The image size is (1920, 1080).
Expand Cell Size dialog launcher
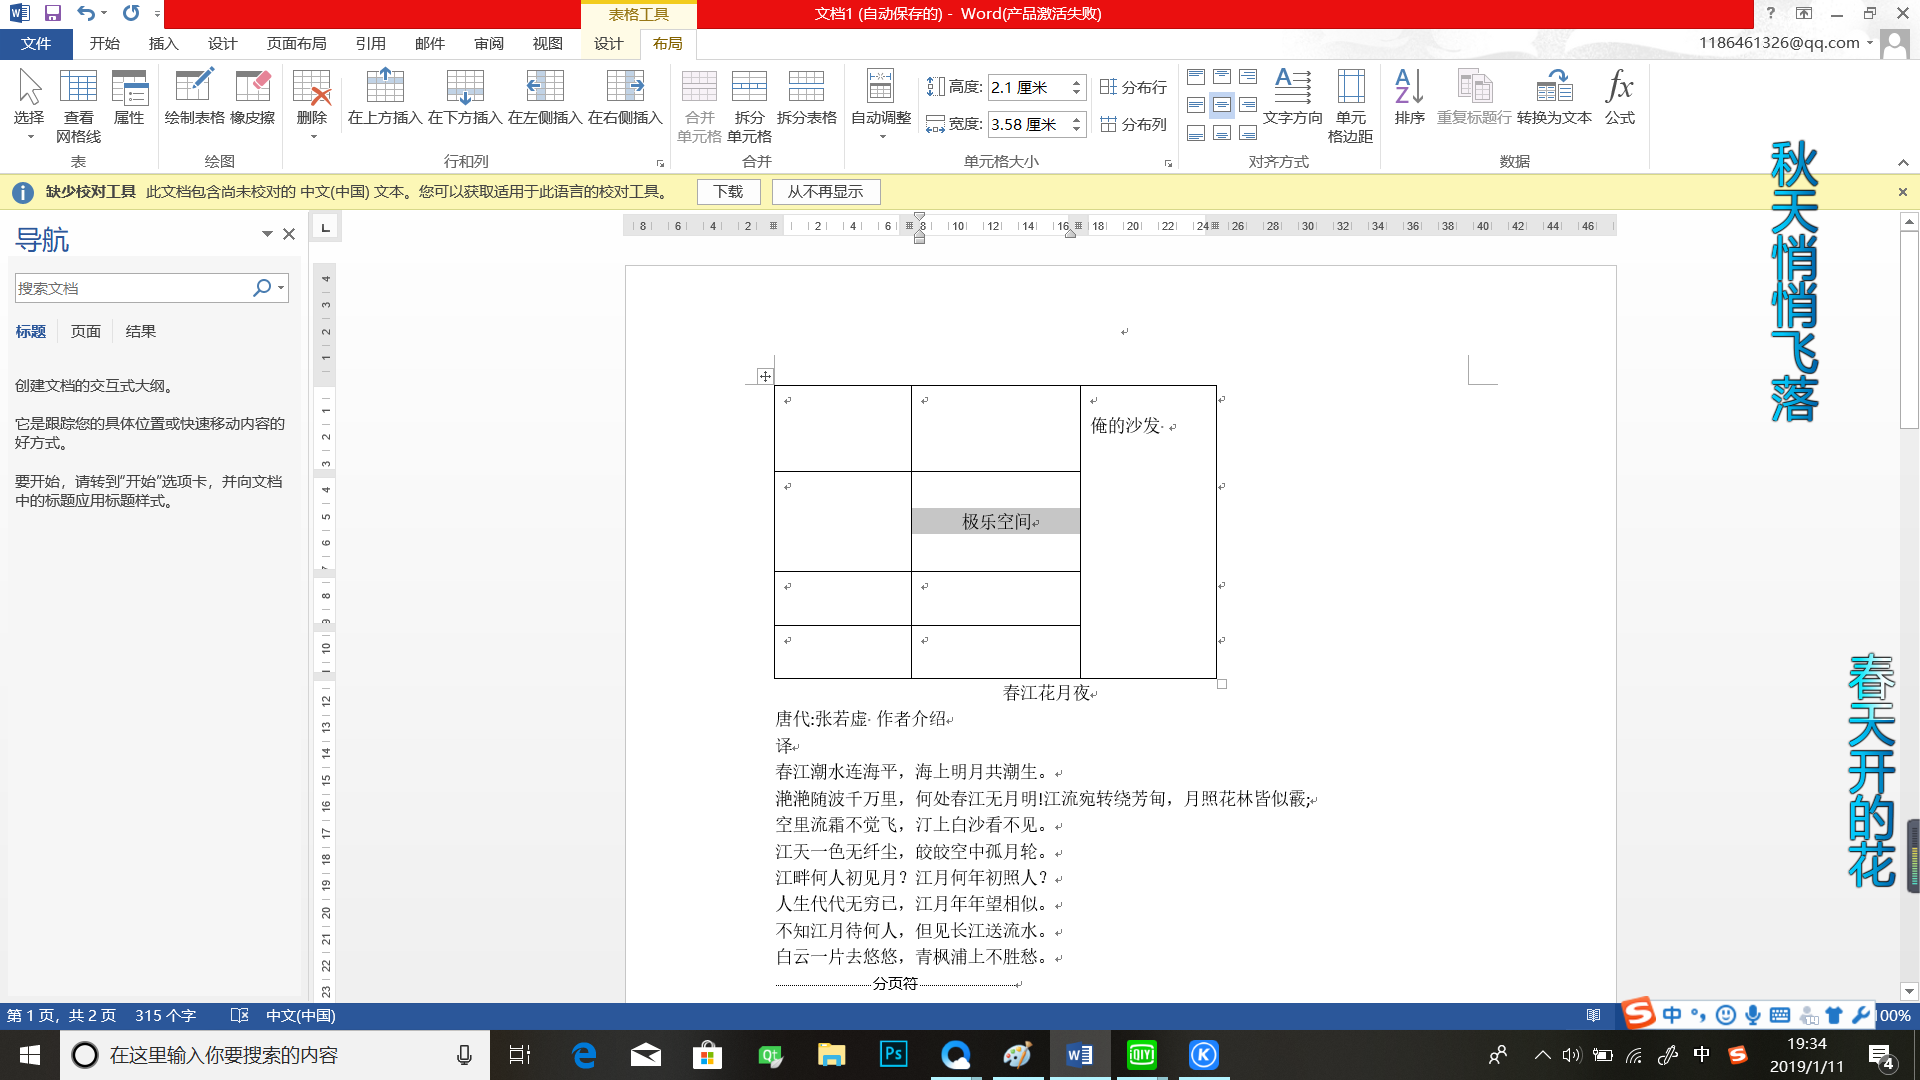[x=1168, y=163]
